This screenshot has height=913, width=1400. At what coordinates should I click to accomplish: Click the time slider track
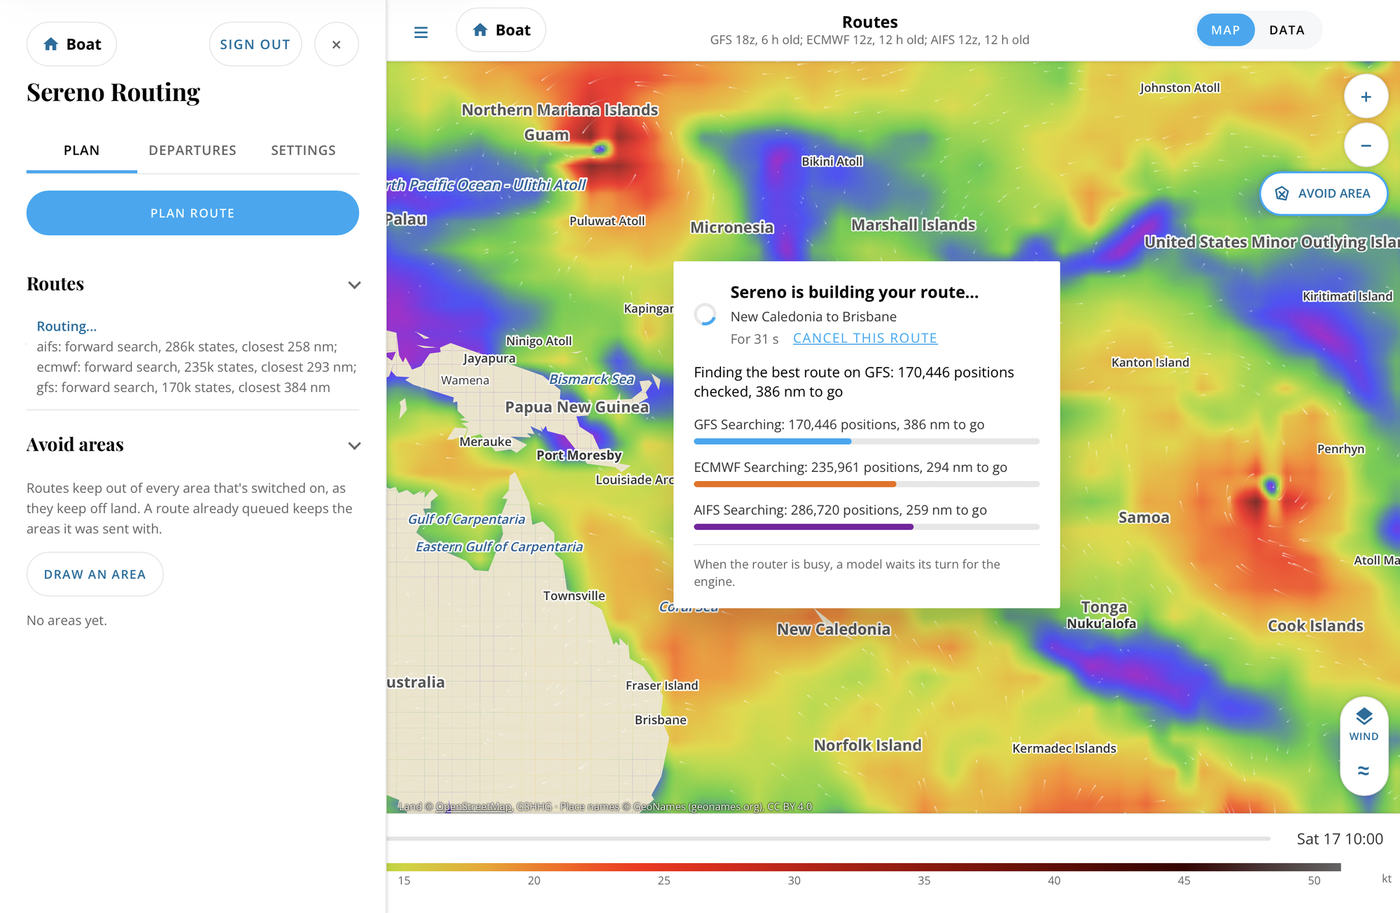829,838
